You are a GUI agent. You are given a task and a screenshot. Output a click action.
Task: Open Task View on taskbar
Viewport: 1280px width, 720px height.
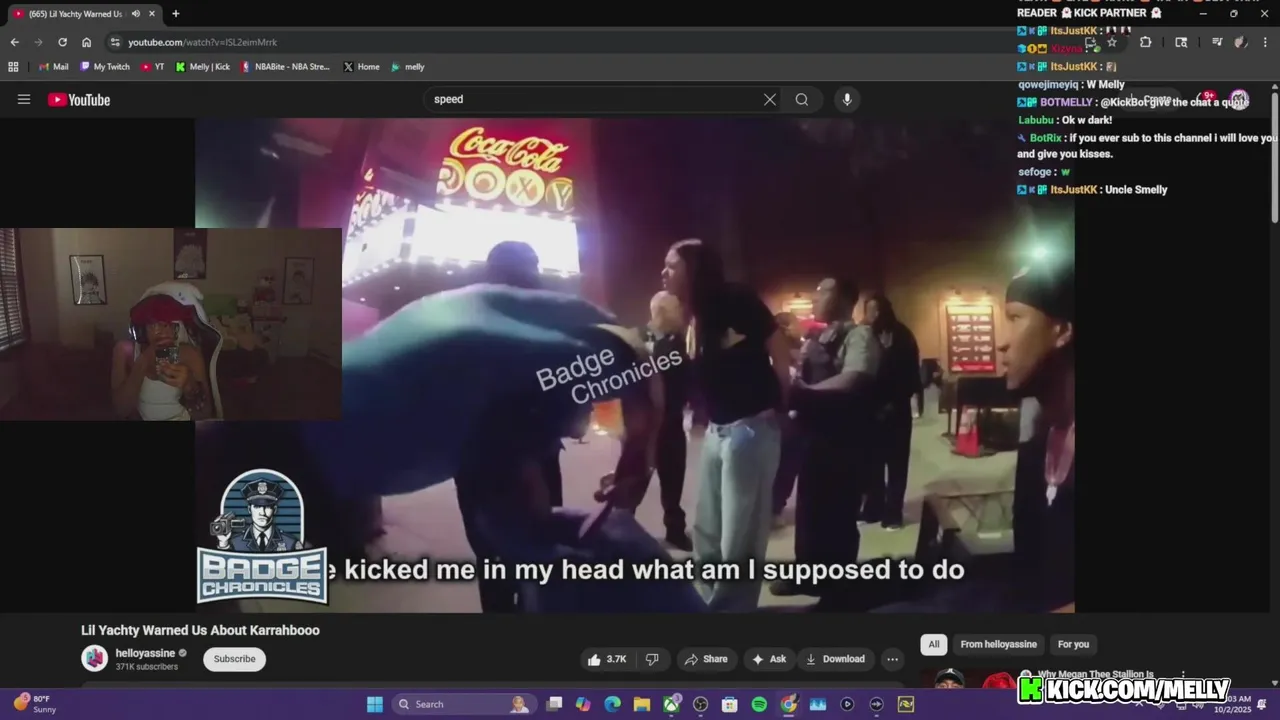point(554,704)
